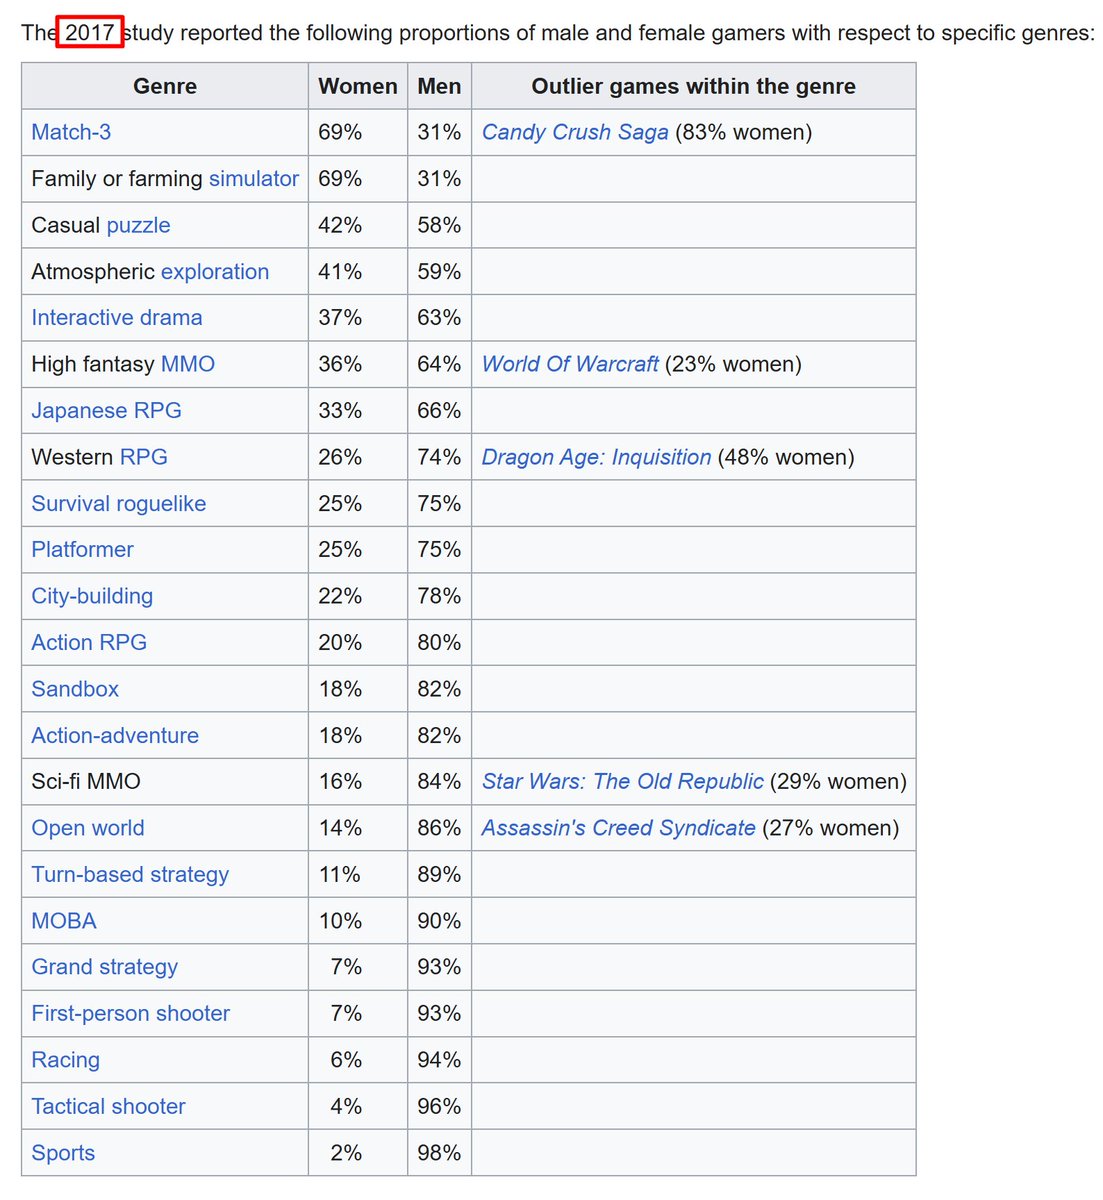Click the 86% men value for Open world

440,828
